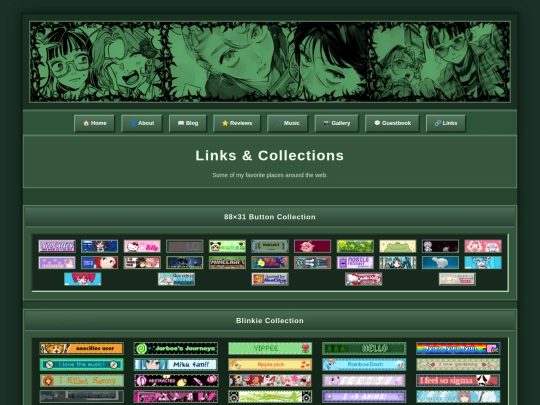The height and width of the screenshot is (405, 540).
Task: Click the yellow flowers 88x31 button
Action: (x=355, y=246)
